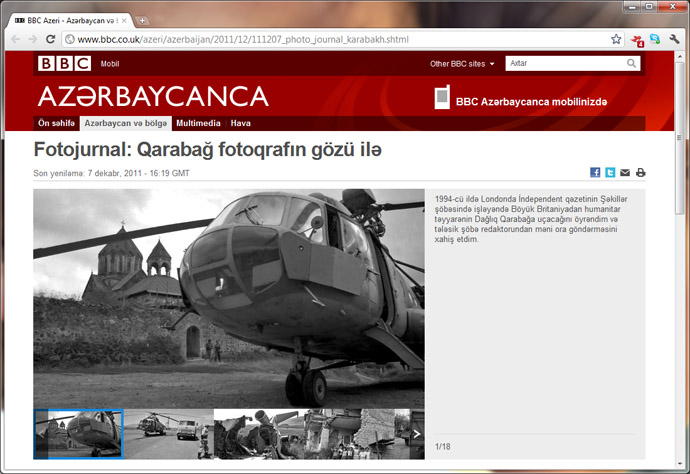
Task: Switch to Hava section
Action: (241, 124)
